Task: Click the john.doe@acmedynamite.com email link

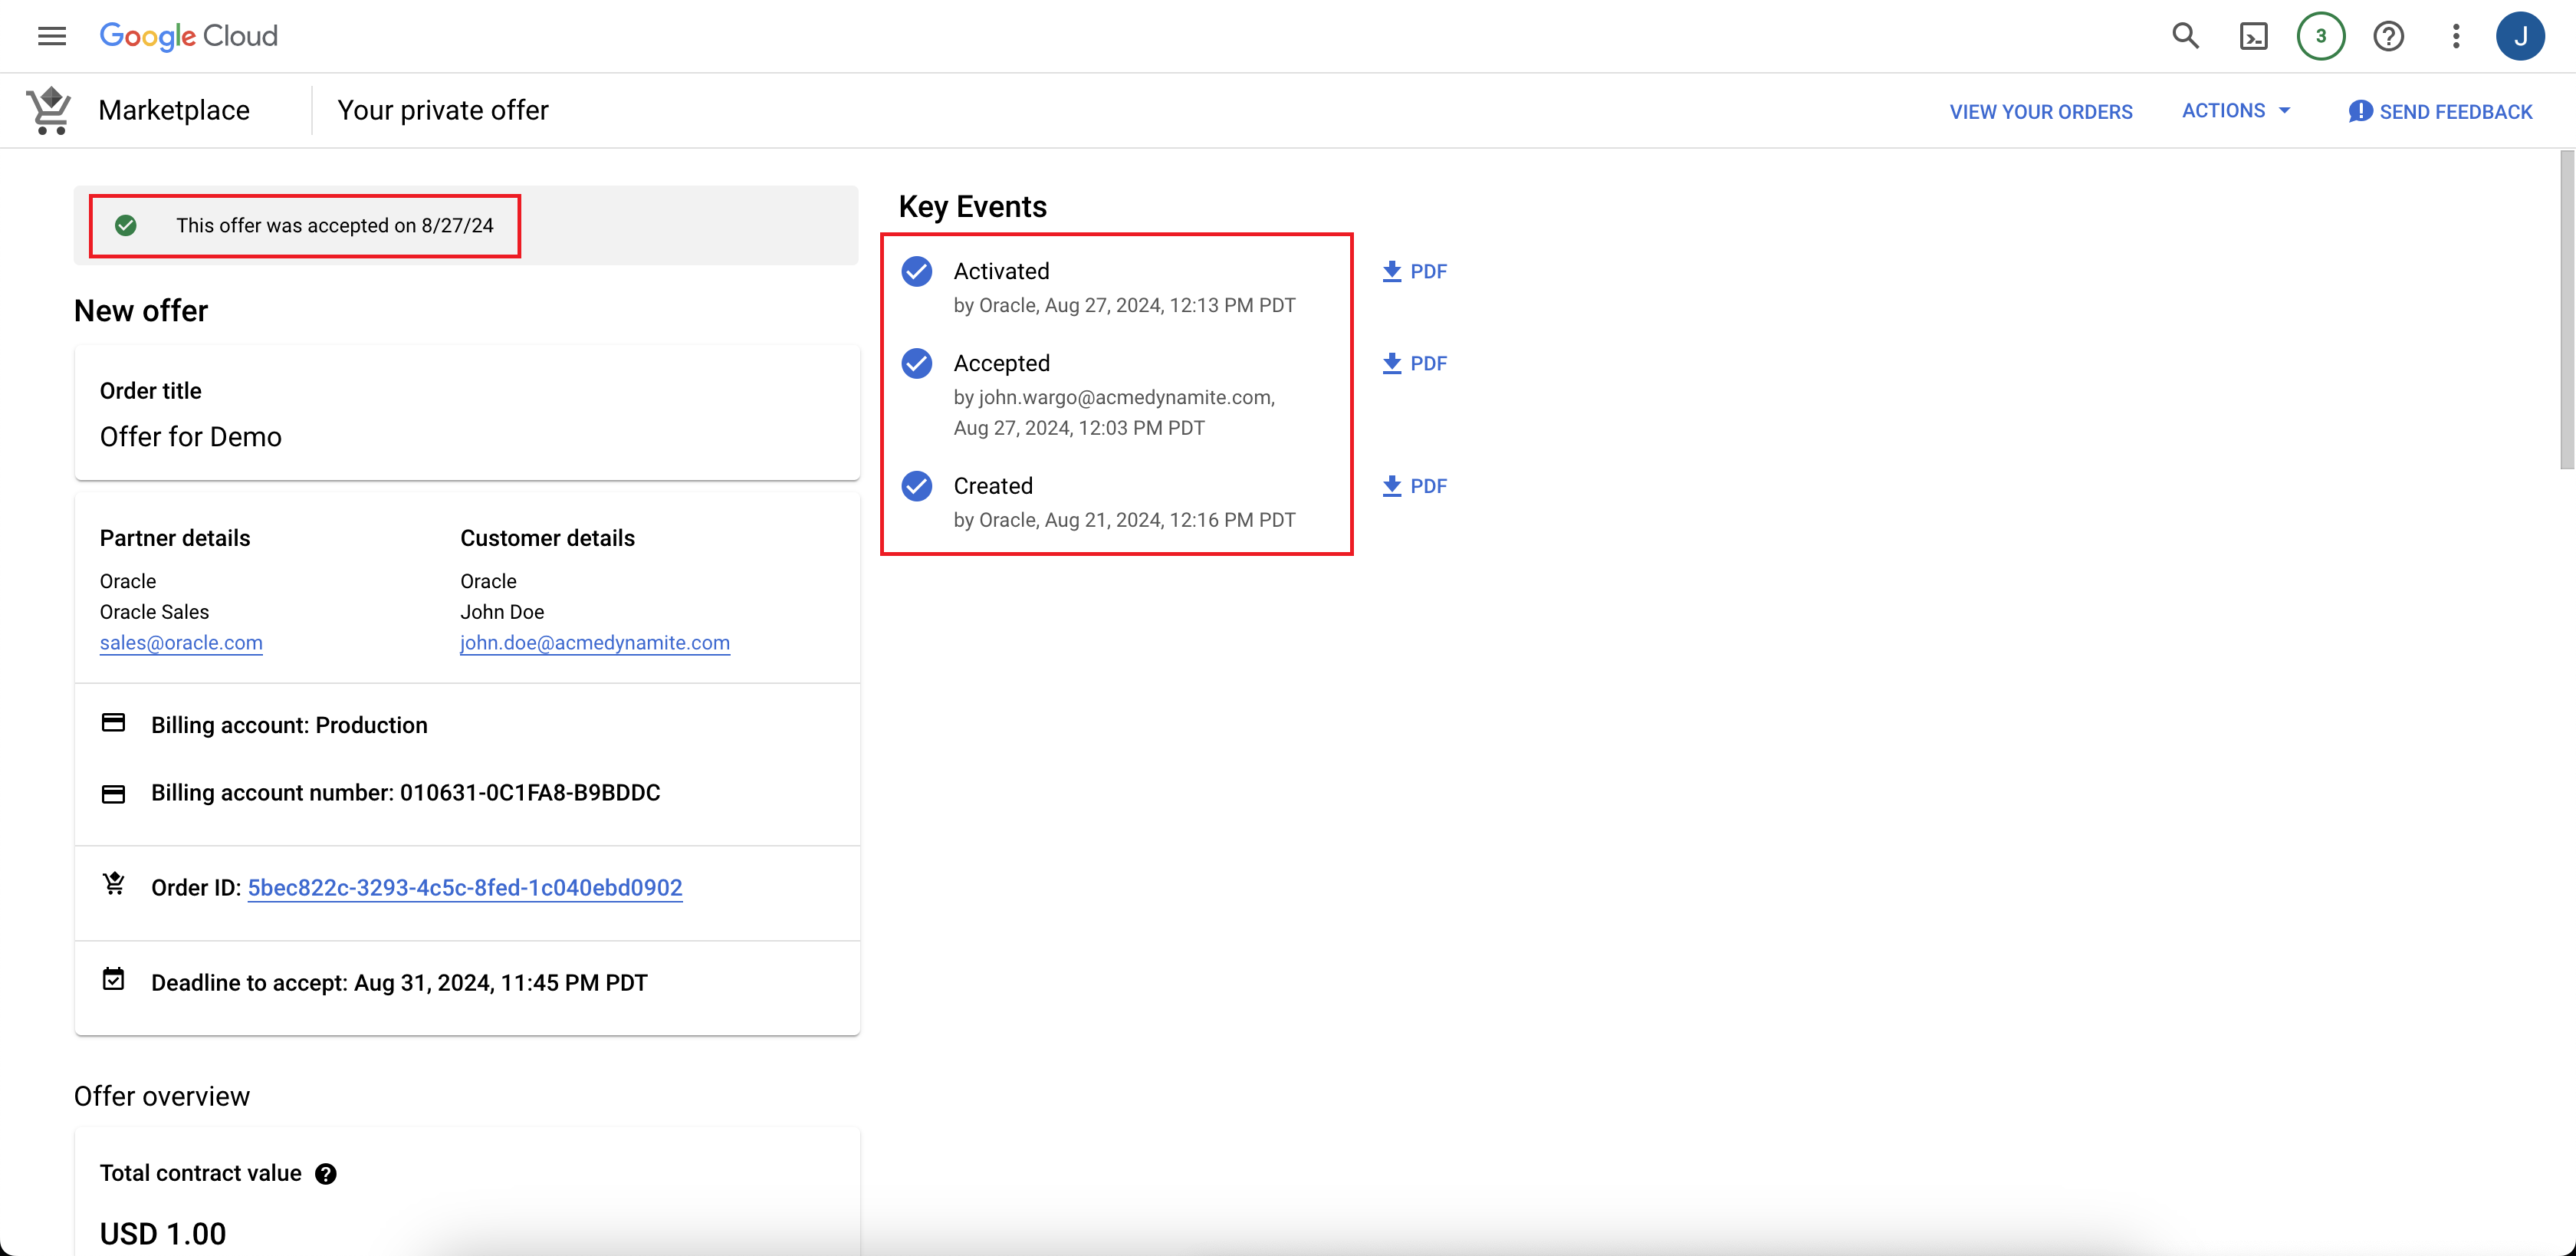Action: pyautogui.click(x=595, y=643)
